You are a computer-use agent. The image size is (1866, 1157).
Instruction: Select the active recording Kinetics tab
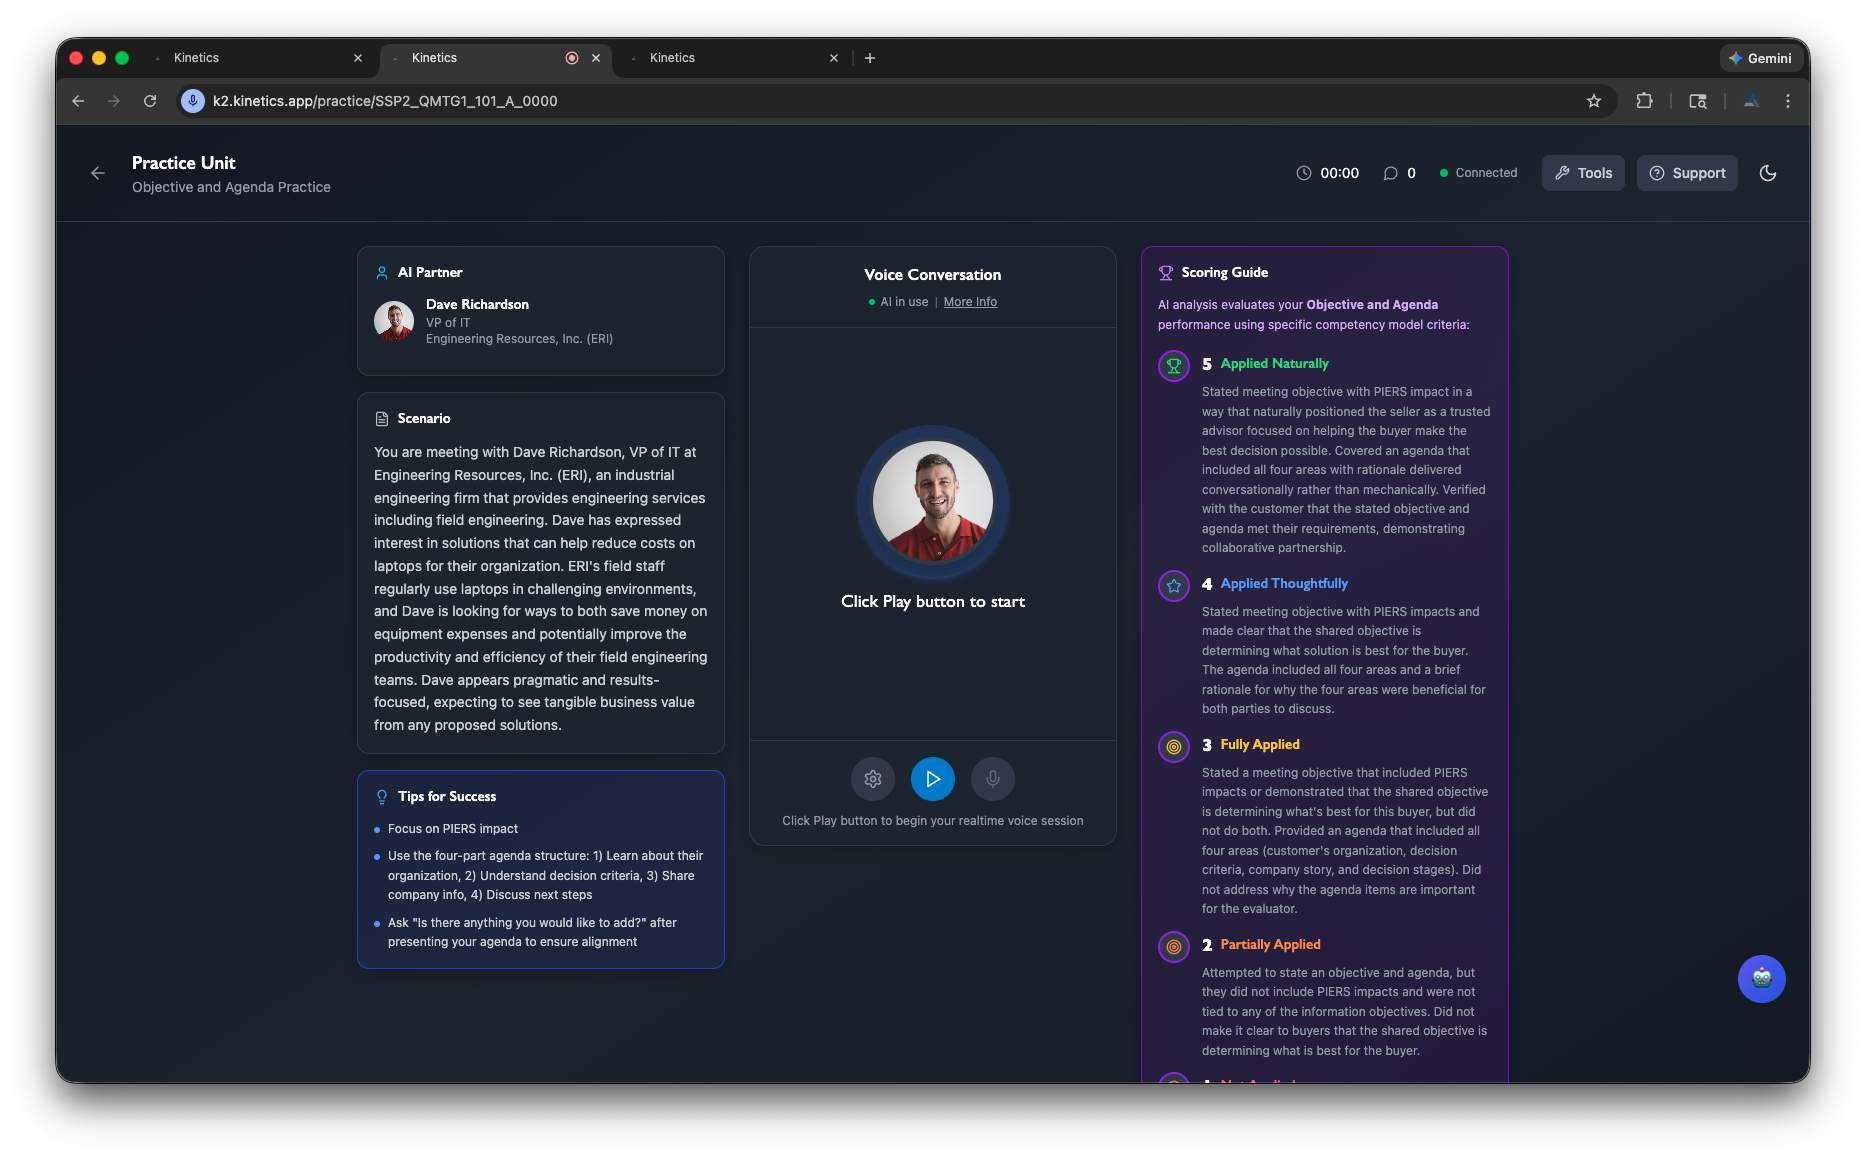point(494,58)
